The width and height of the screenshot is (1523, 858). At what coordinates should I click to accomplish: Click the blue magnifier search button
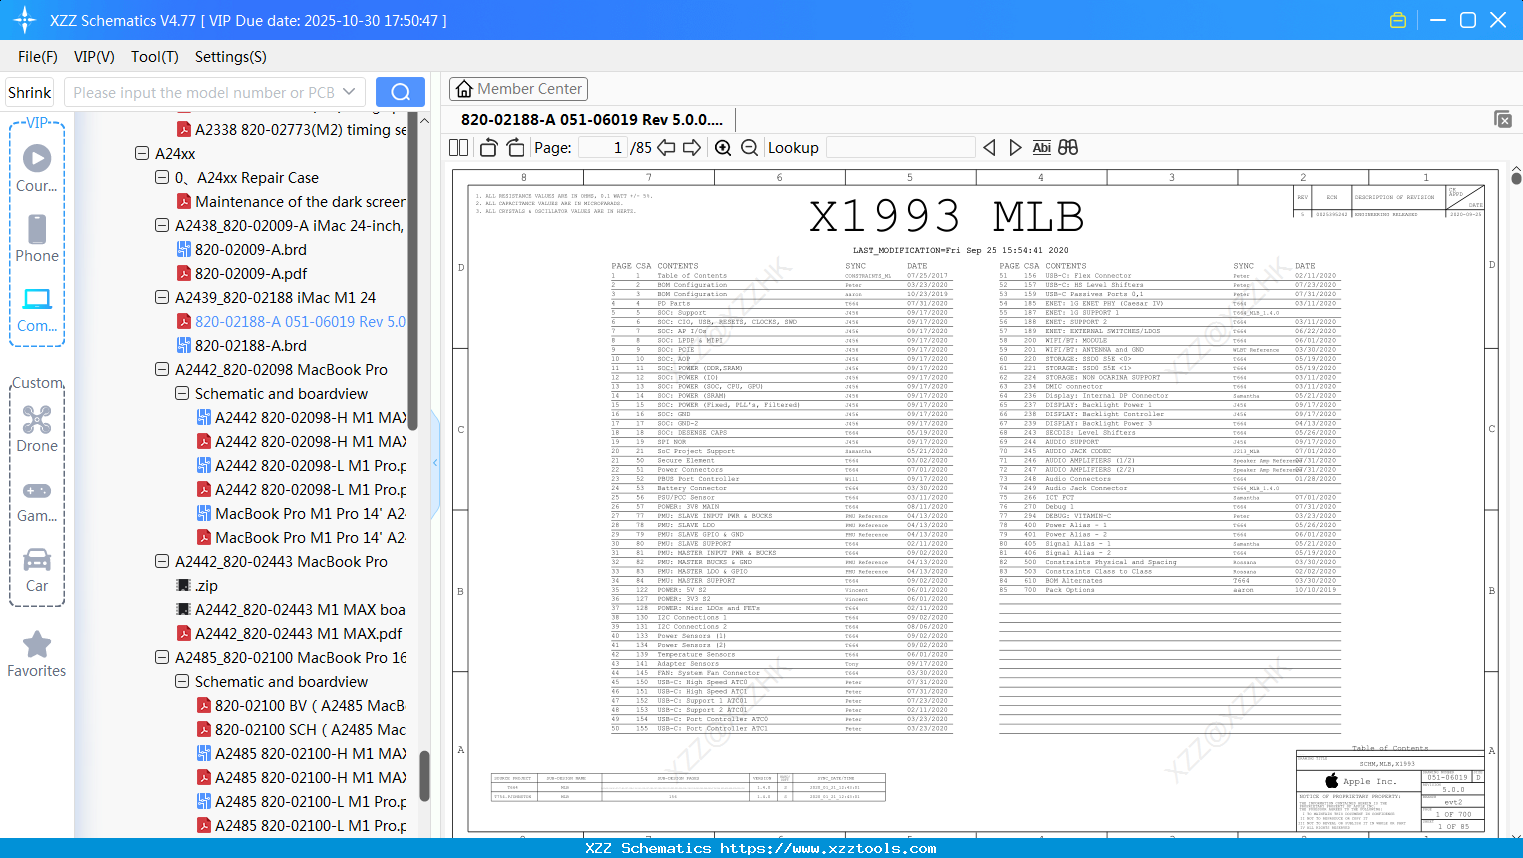400,92
